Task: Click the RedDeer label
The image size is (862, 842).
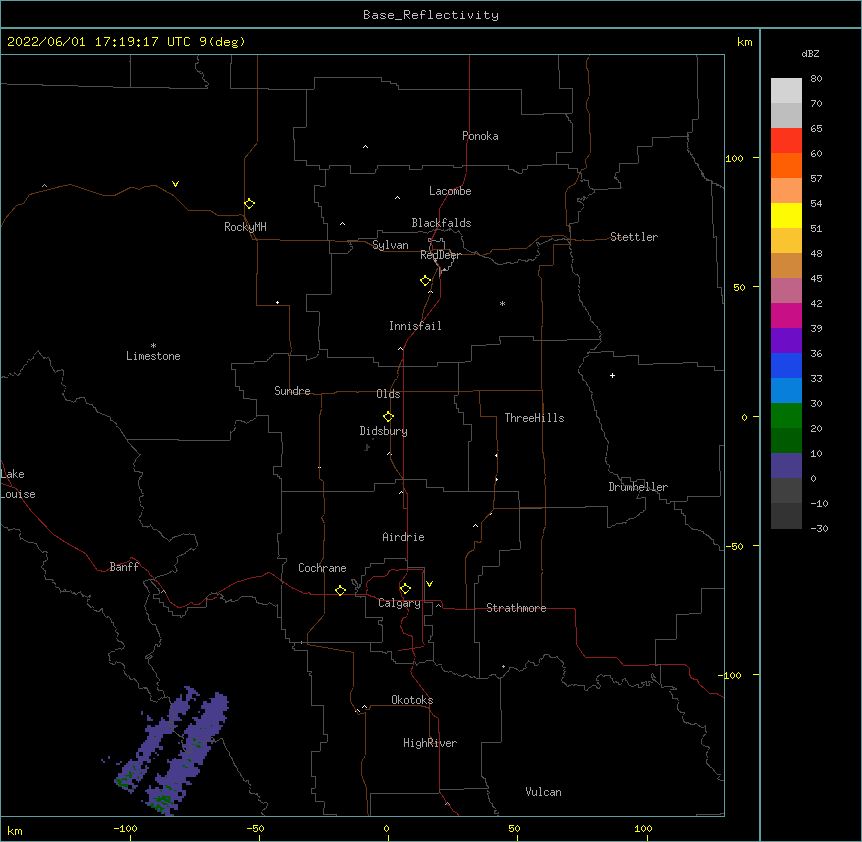Action: [x=440, y=255]
